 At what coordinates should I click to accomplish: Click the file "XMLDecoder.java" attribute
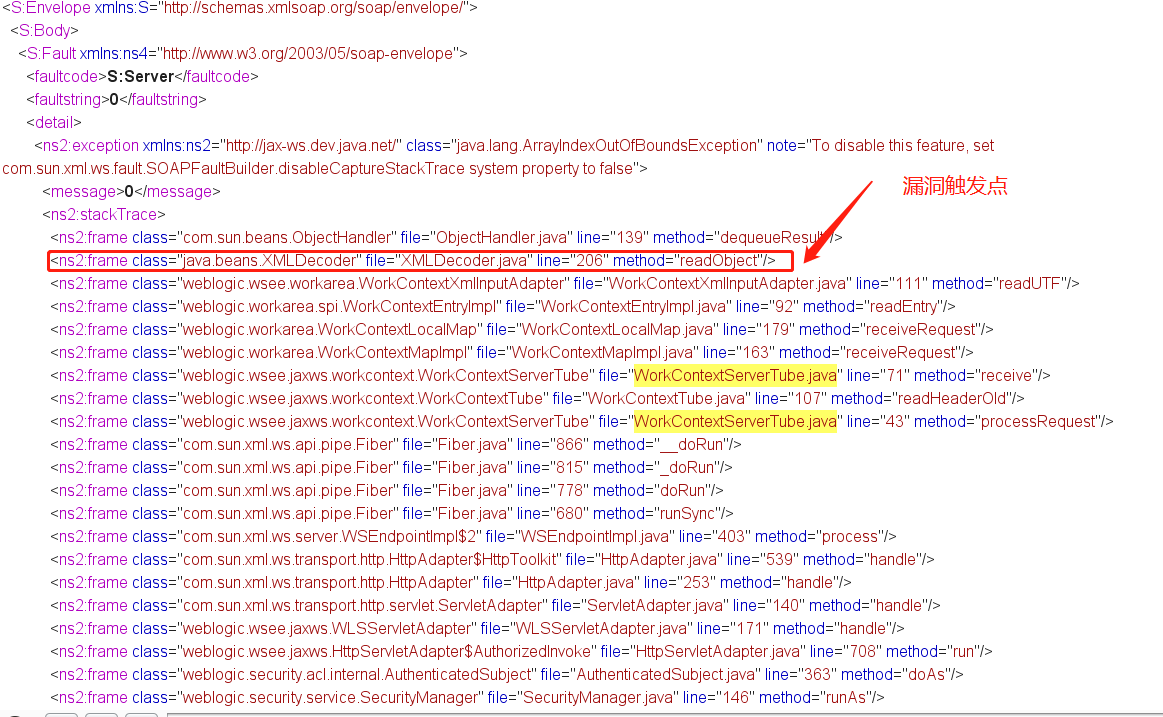[x=449, y=260]
